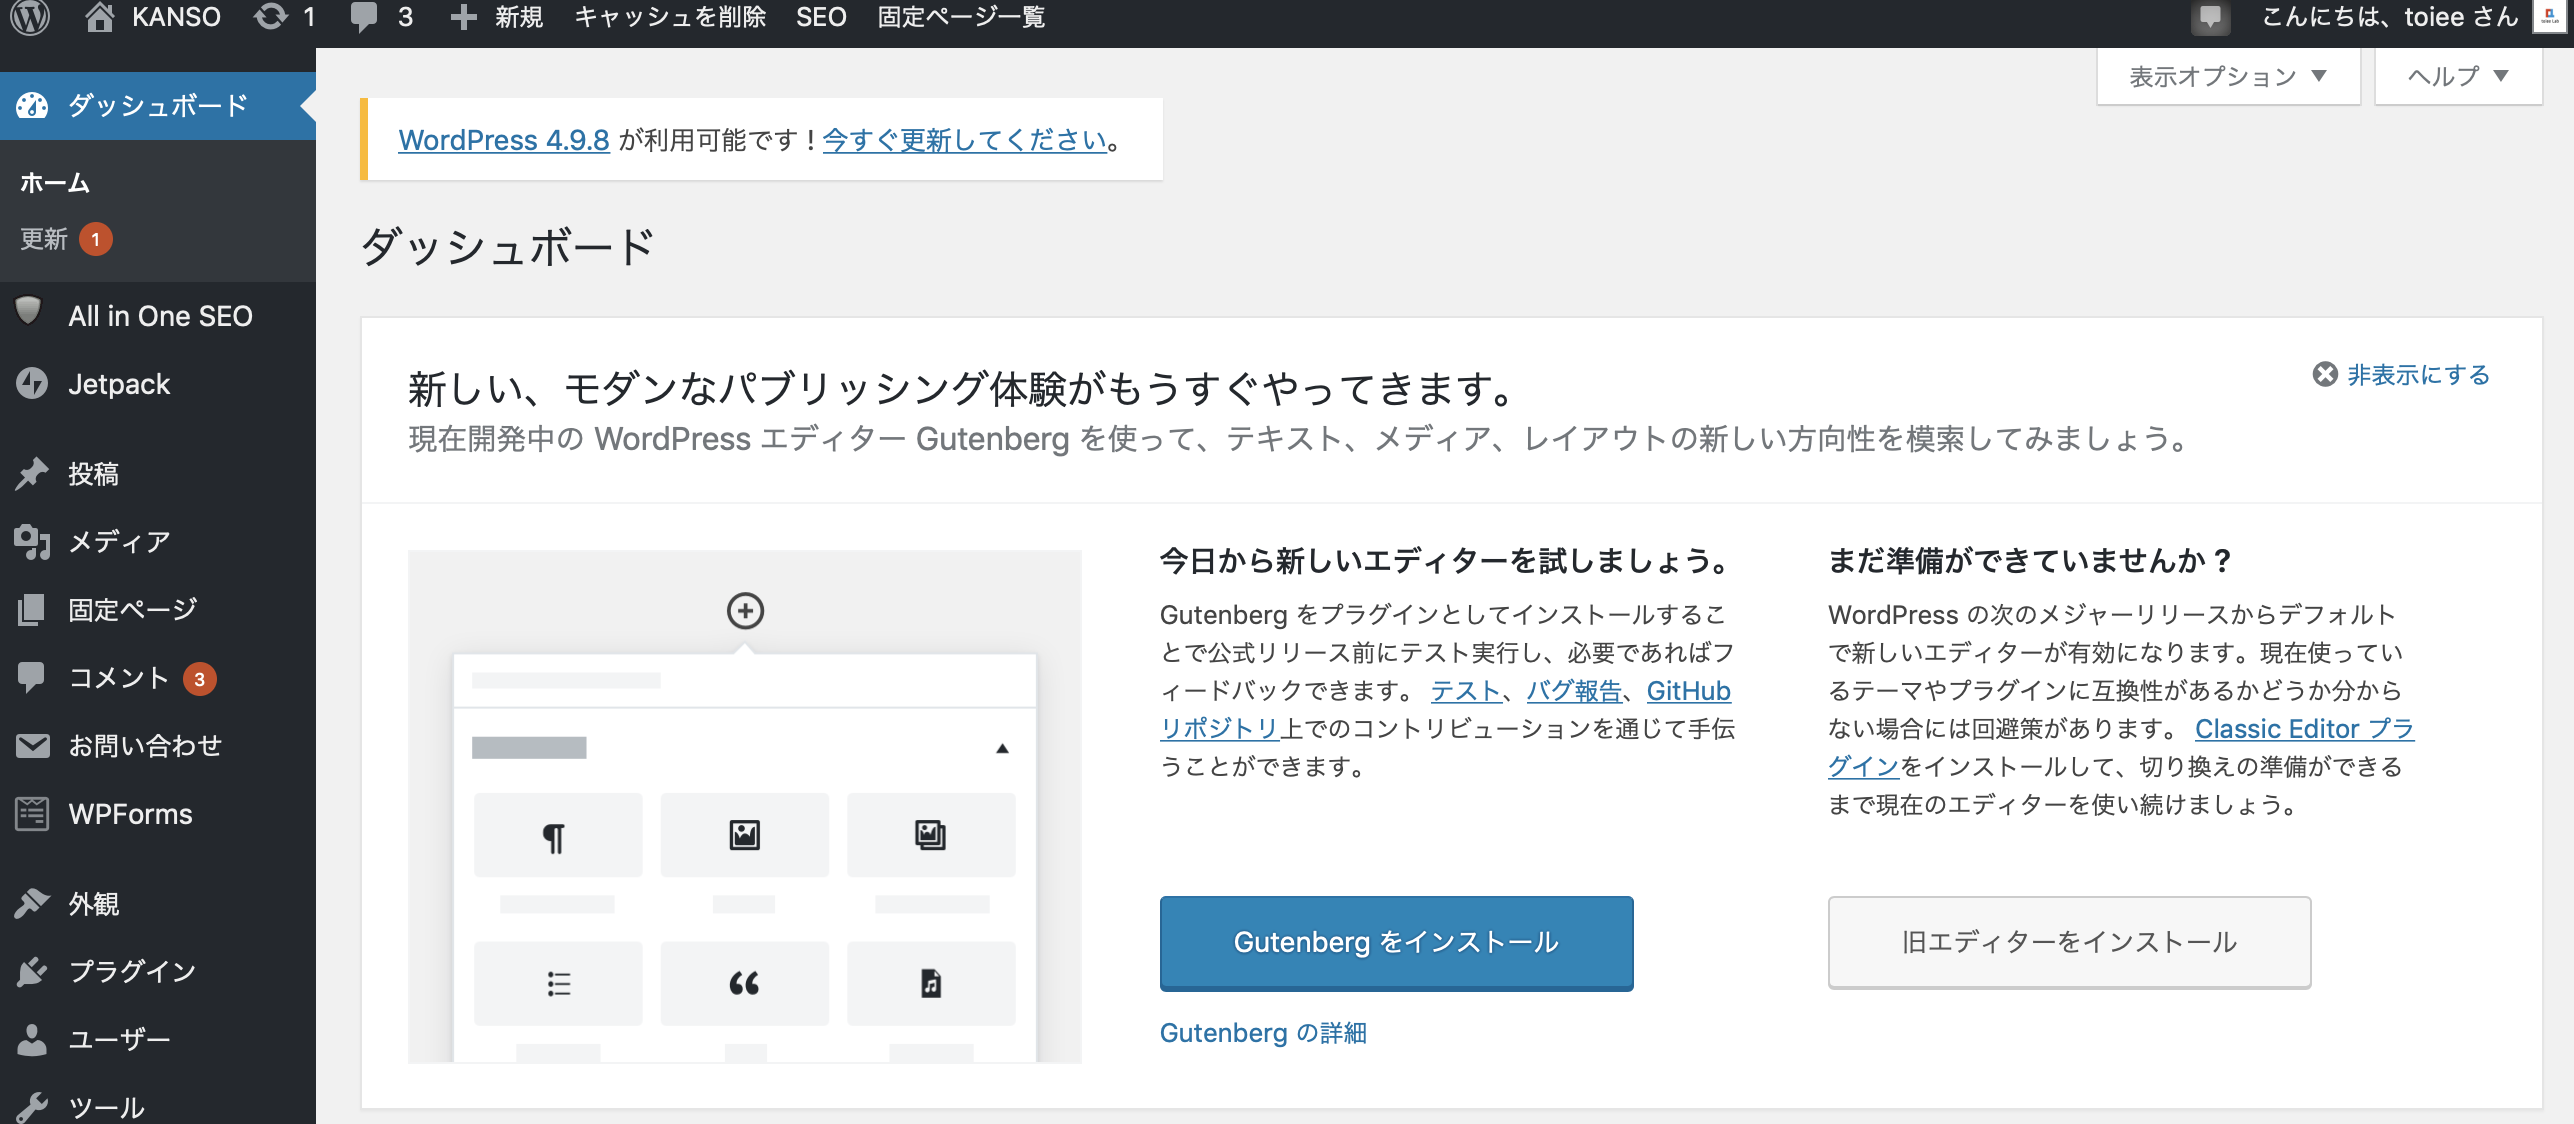
Task: Click the orange 3 badge beside コメント
Action: pos(199,679)
